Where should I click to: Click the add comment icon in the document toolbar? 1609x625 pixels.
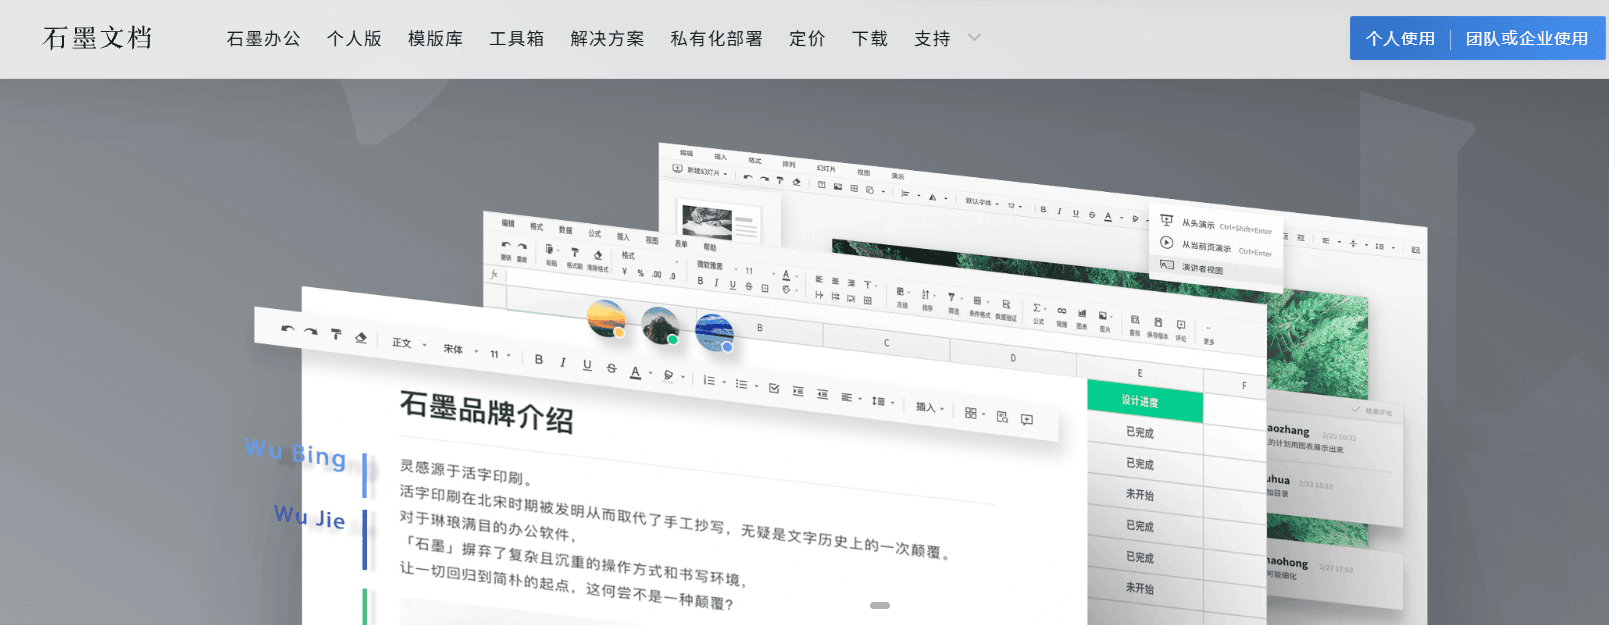tap(1027, 420)
